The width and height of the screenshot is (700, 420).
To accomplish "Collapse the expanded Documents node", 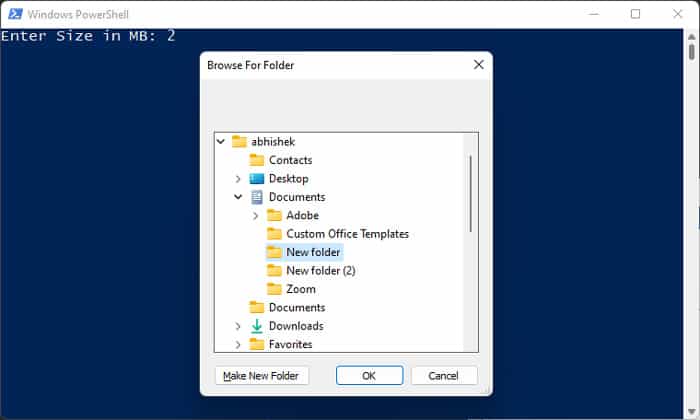I will [238, 197].
